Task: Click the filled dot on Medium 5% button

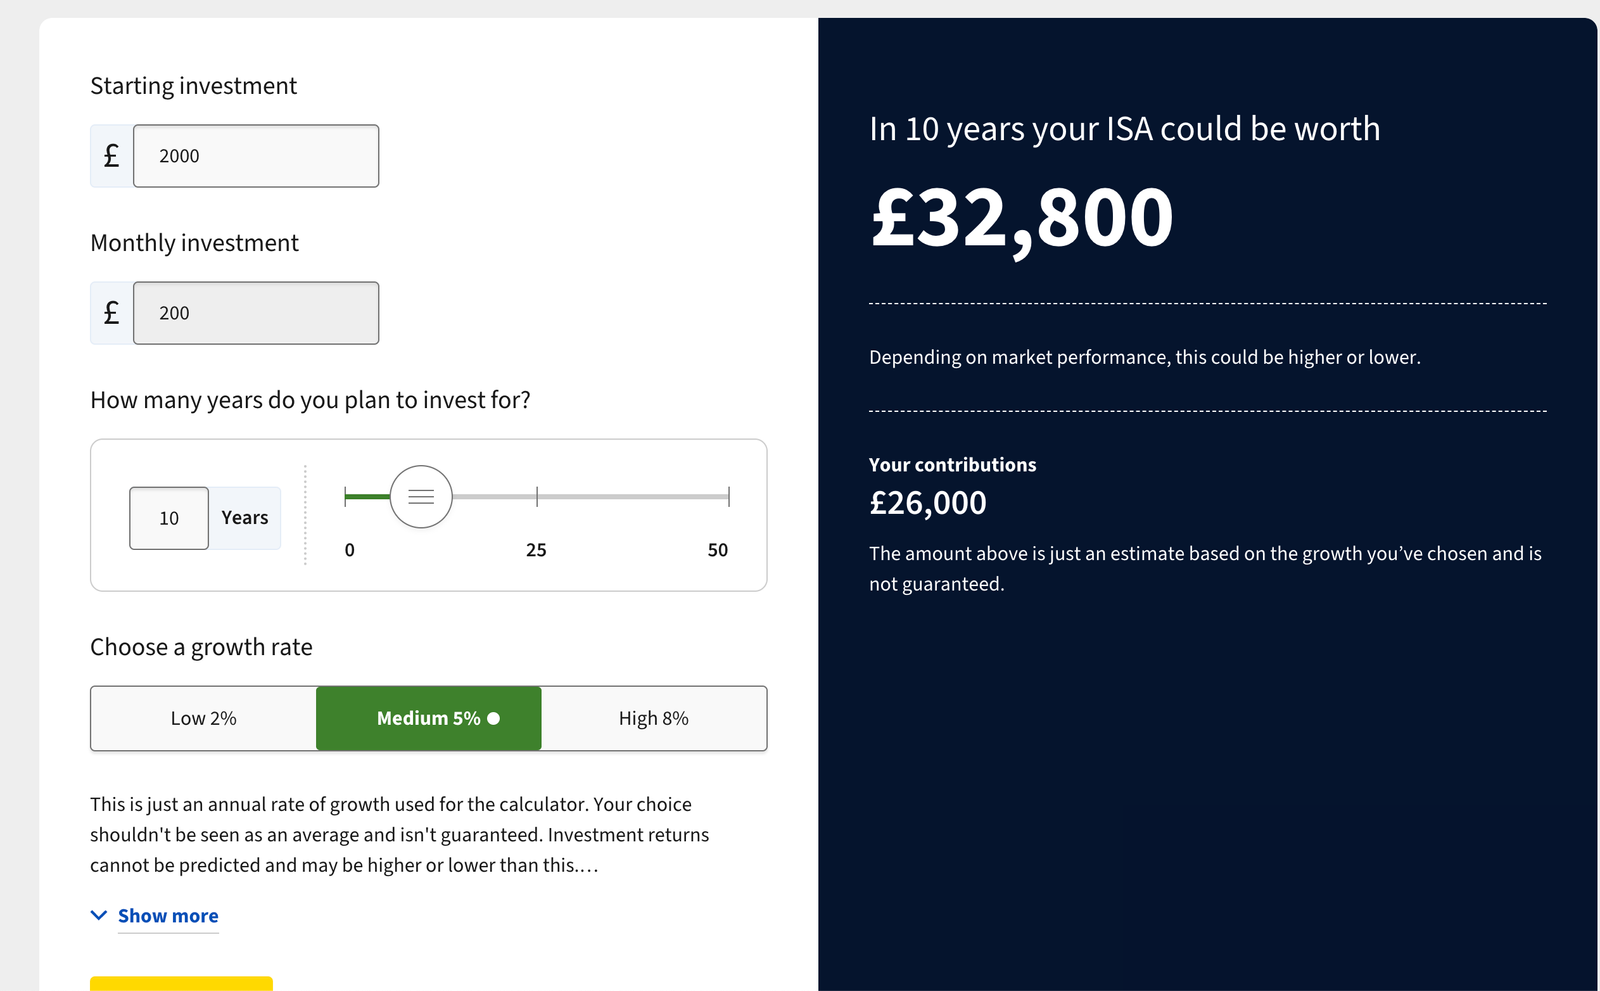Action: coord(492,718)
